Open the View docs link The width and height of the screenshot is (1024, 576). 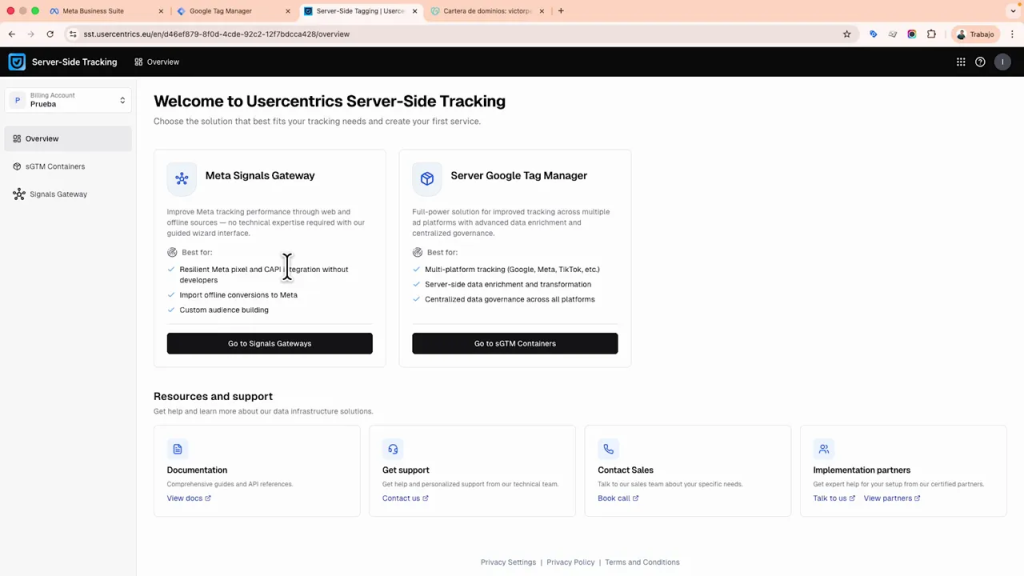tap(189, 498)
